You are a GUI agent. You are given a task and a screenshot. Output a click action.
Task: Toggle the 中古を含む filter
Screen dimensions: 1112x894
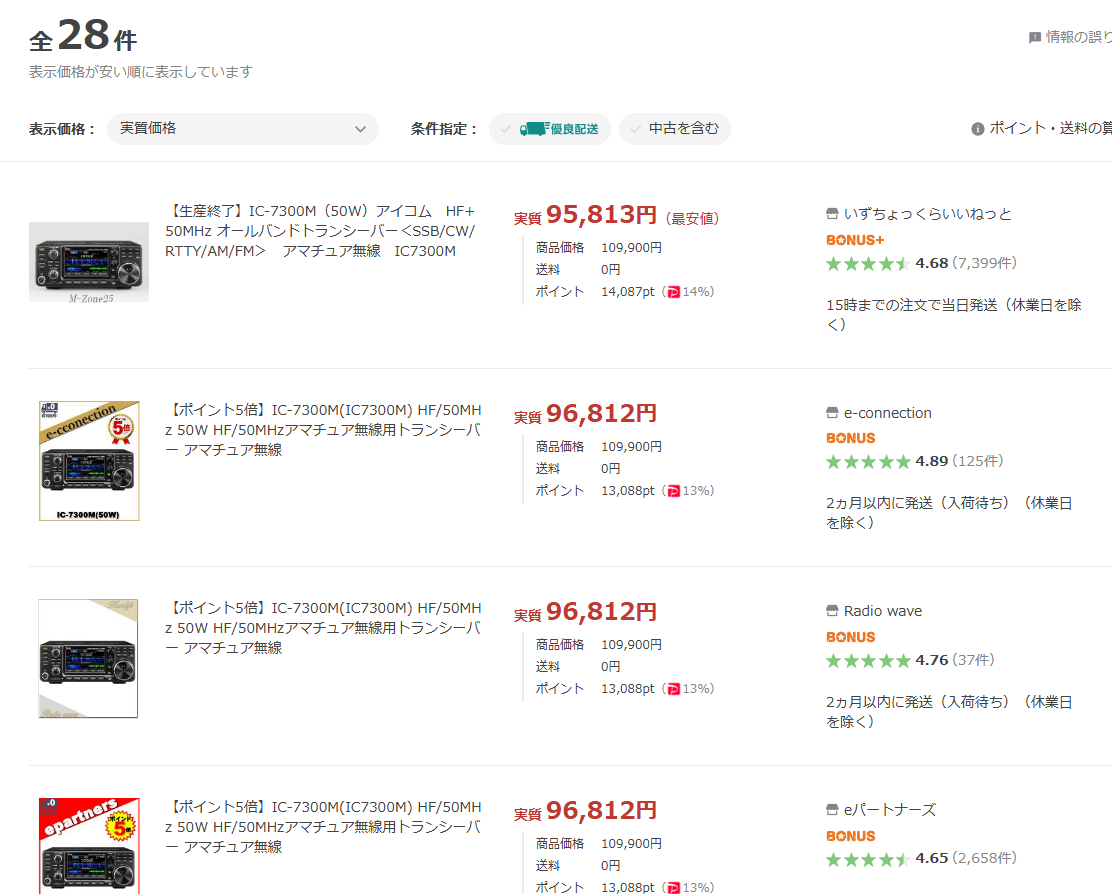tap(675, 129)
